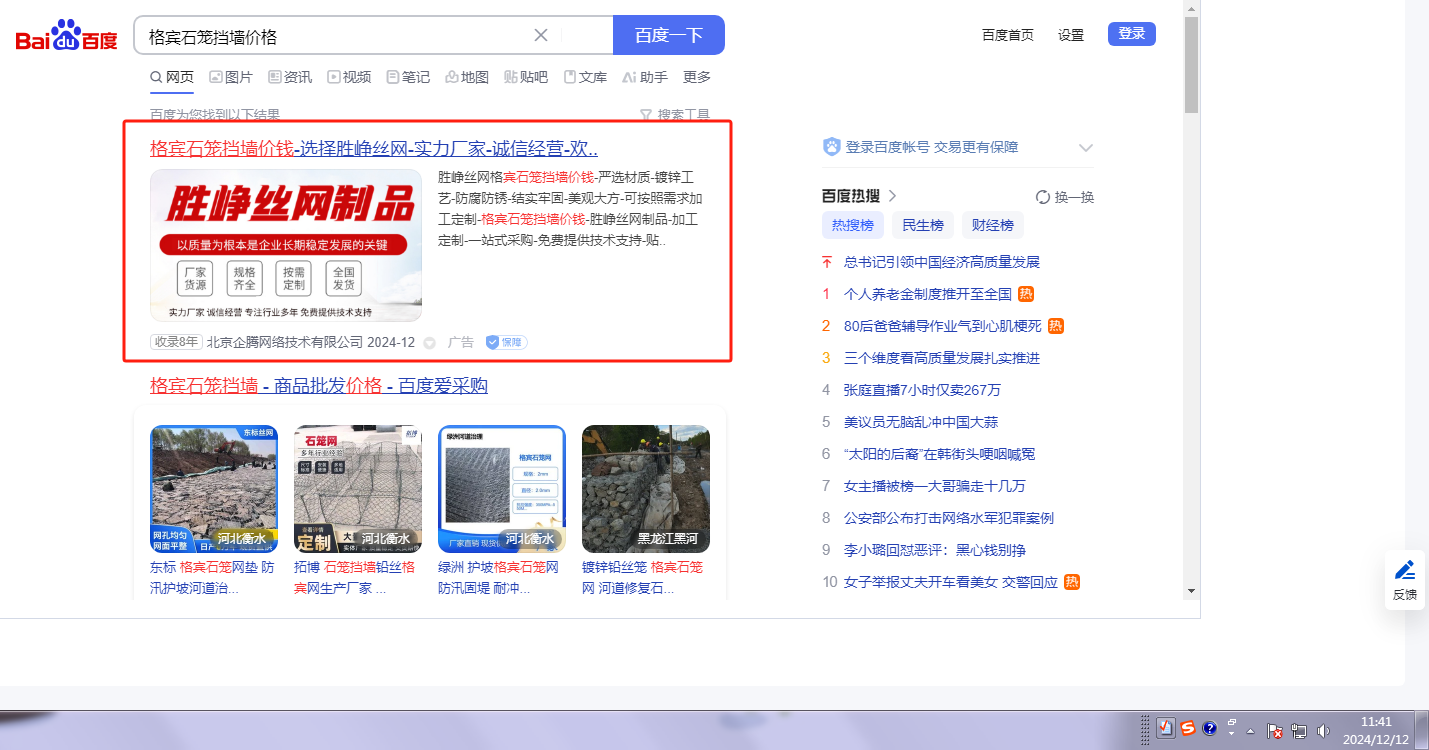
Task: Click the 换一换 refresh icon
Action: (x=1043, y=197)
